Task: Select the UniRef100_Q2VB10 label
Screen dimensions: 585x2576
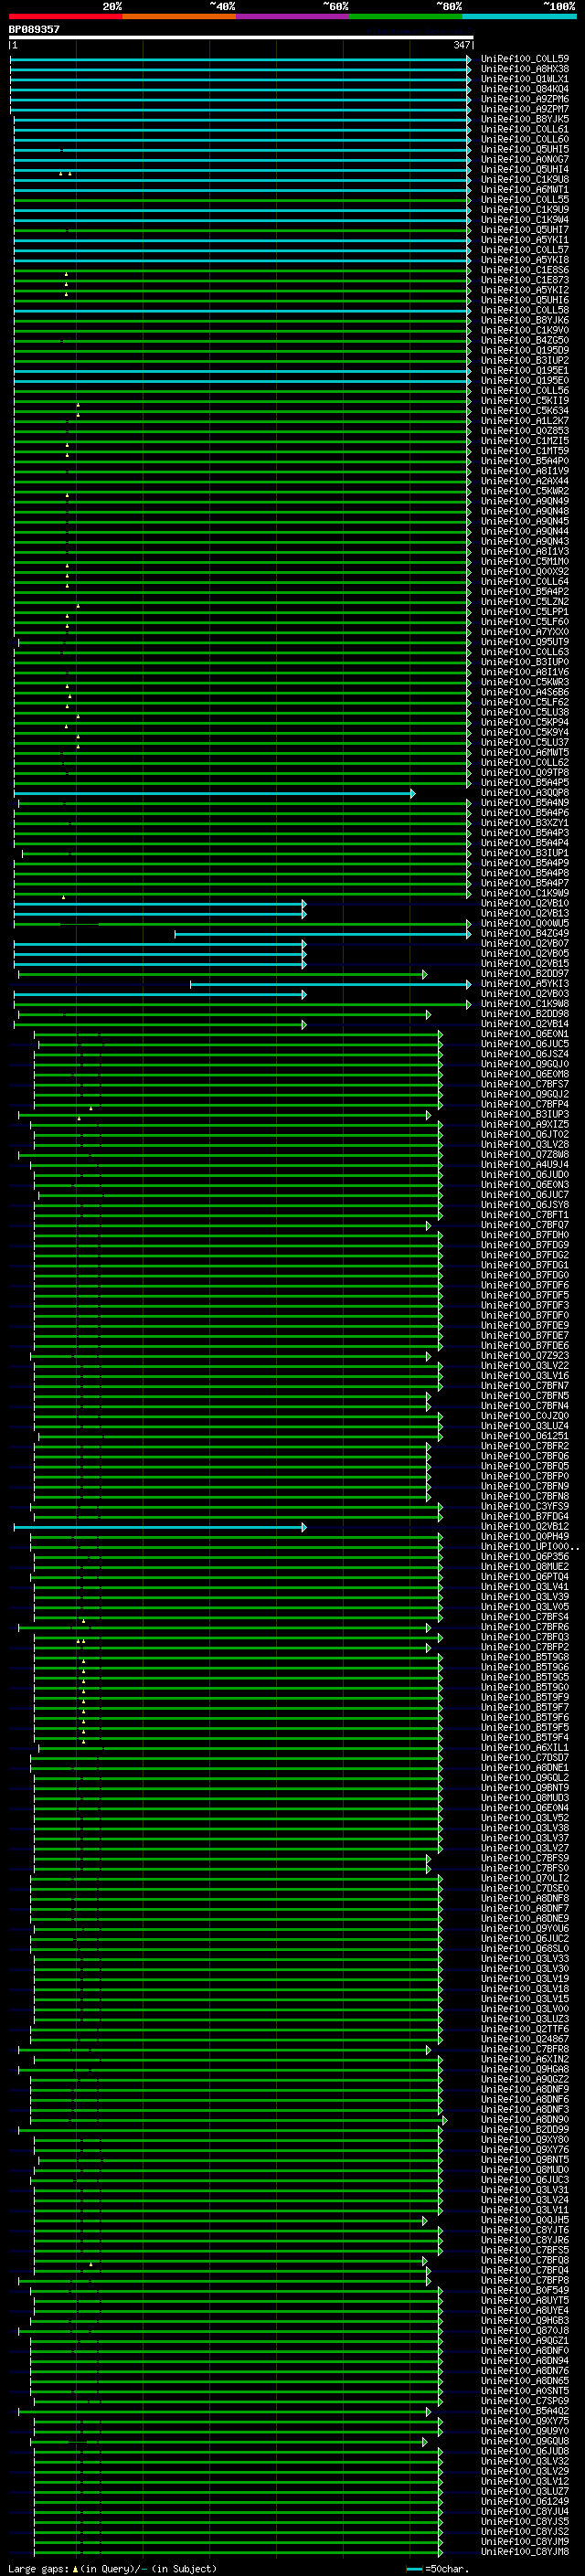Action: 524,903
